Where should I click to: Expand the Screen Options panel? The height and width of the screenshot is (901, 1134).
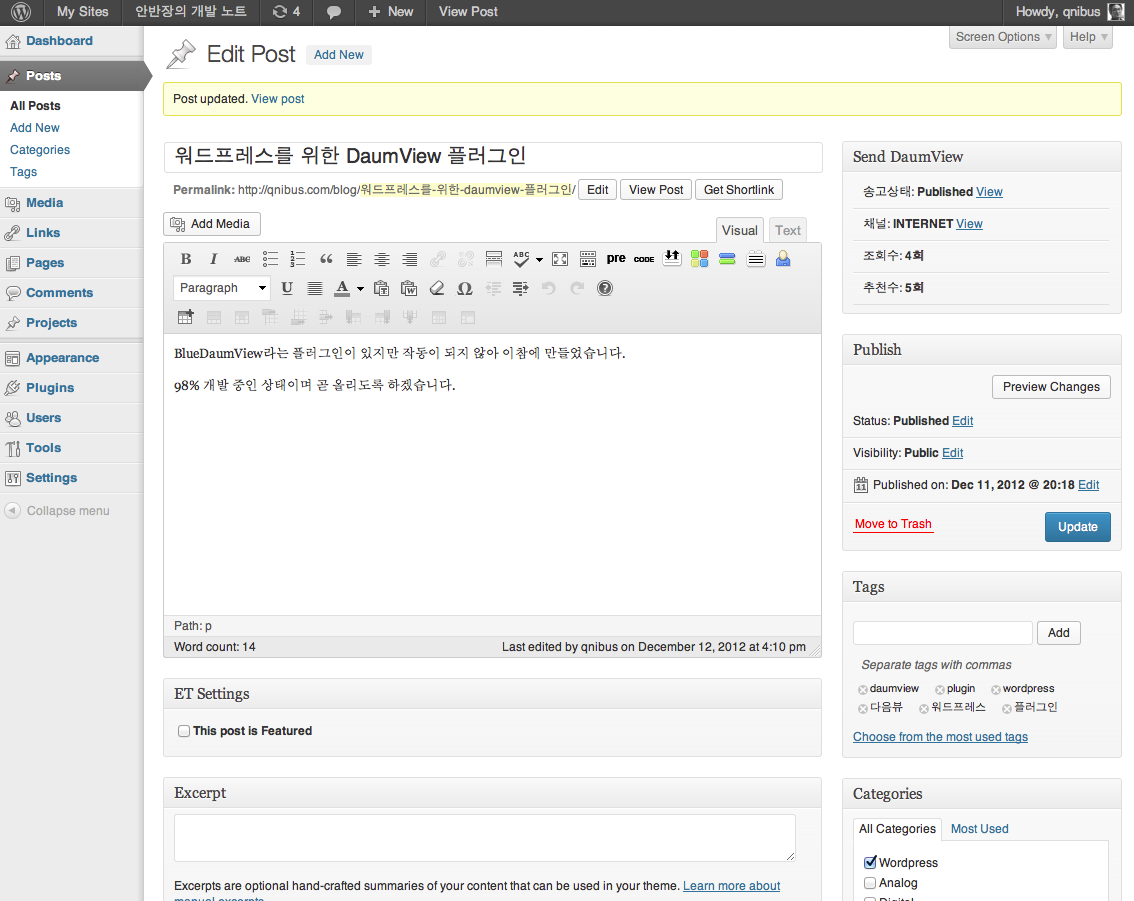(1003, 37)
